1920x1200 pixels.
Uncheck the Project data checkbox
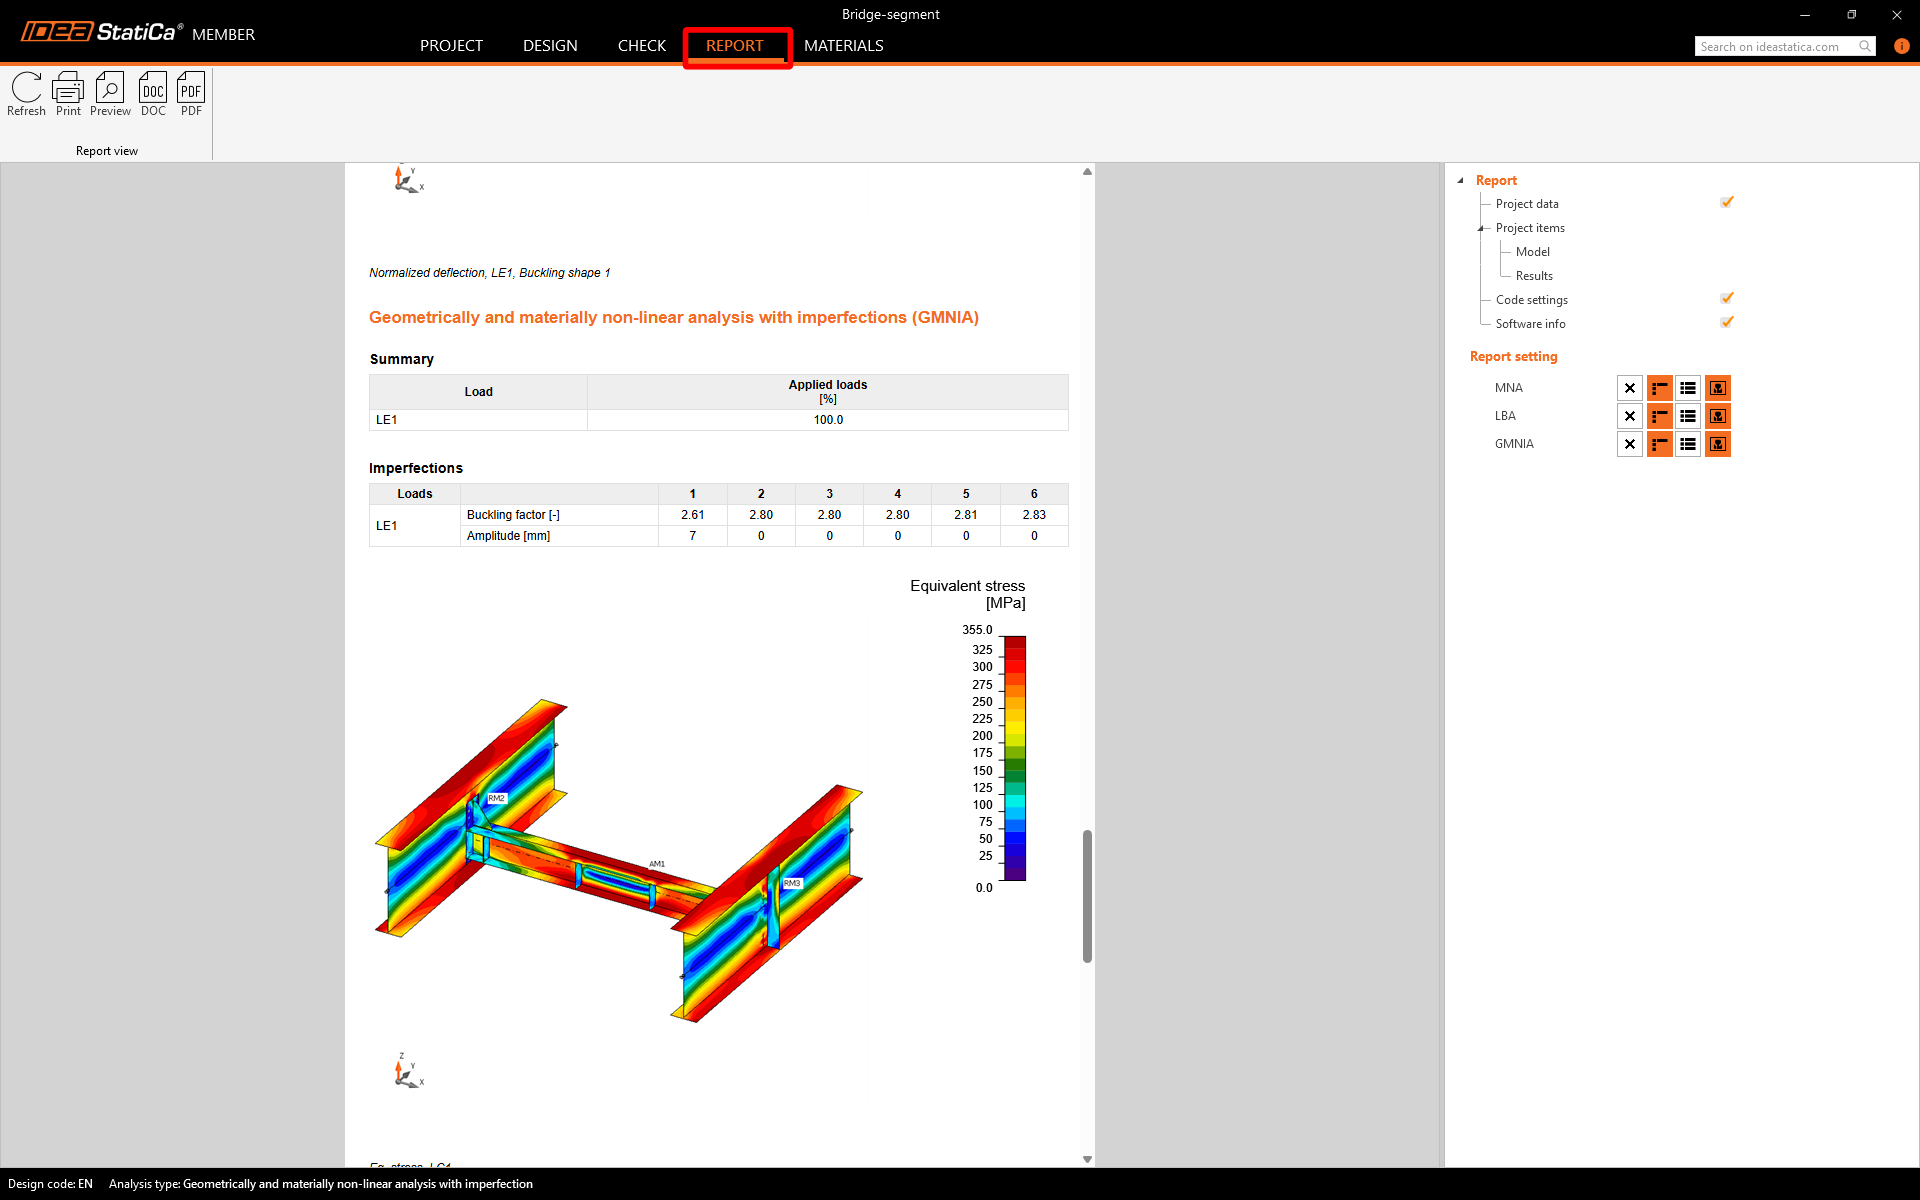click(1727, 203)
